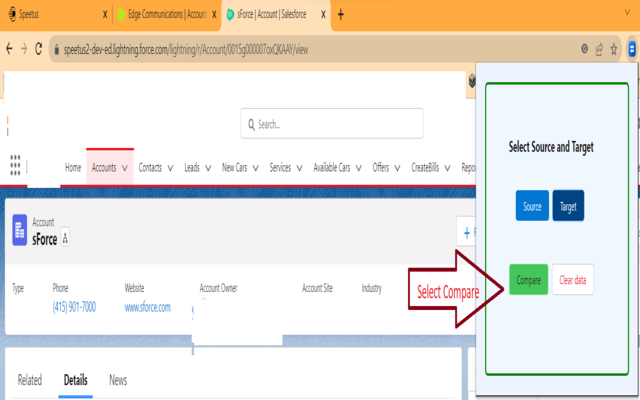This screenshot has height=400, width=640.
Task: Click the account hierarchy icon beside sForce
Action: click(65, 237)
